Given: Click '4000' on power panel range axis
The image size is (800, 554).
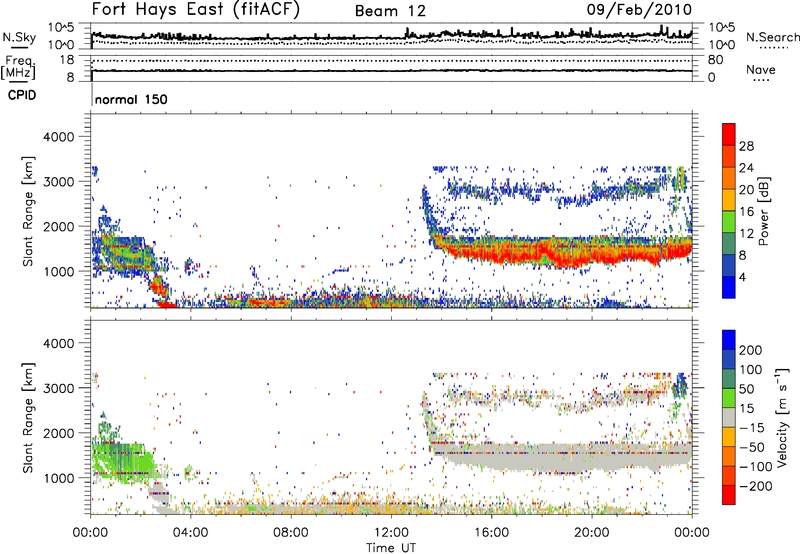Looking at the screenshot, I should (58, 137).
